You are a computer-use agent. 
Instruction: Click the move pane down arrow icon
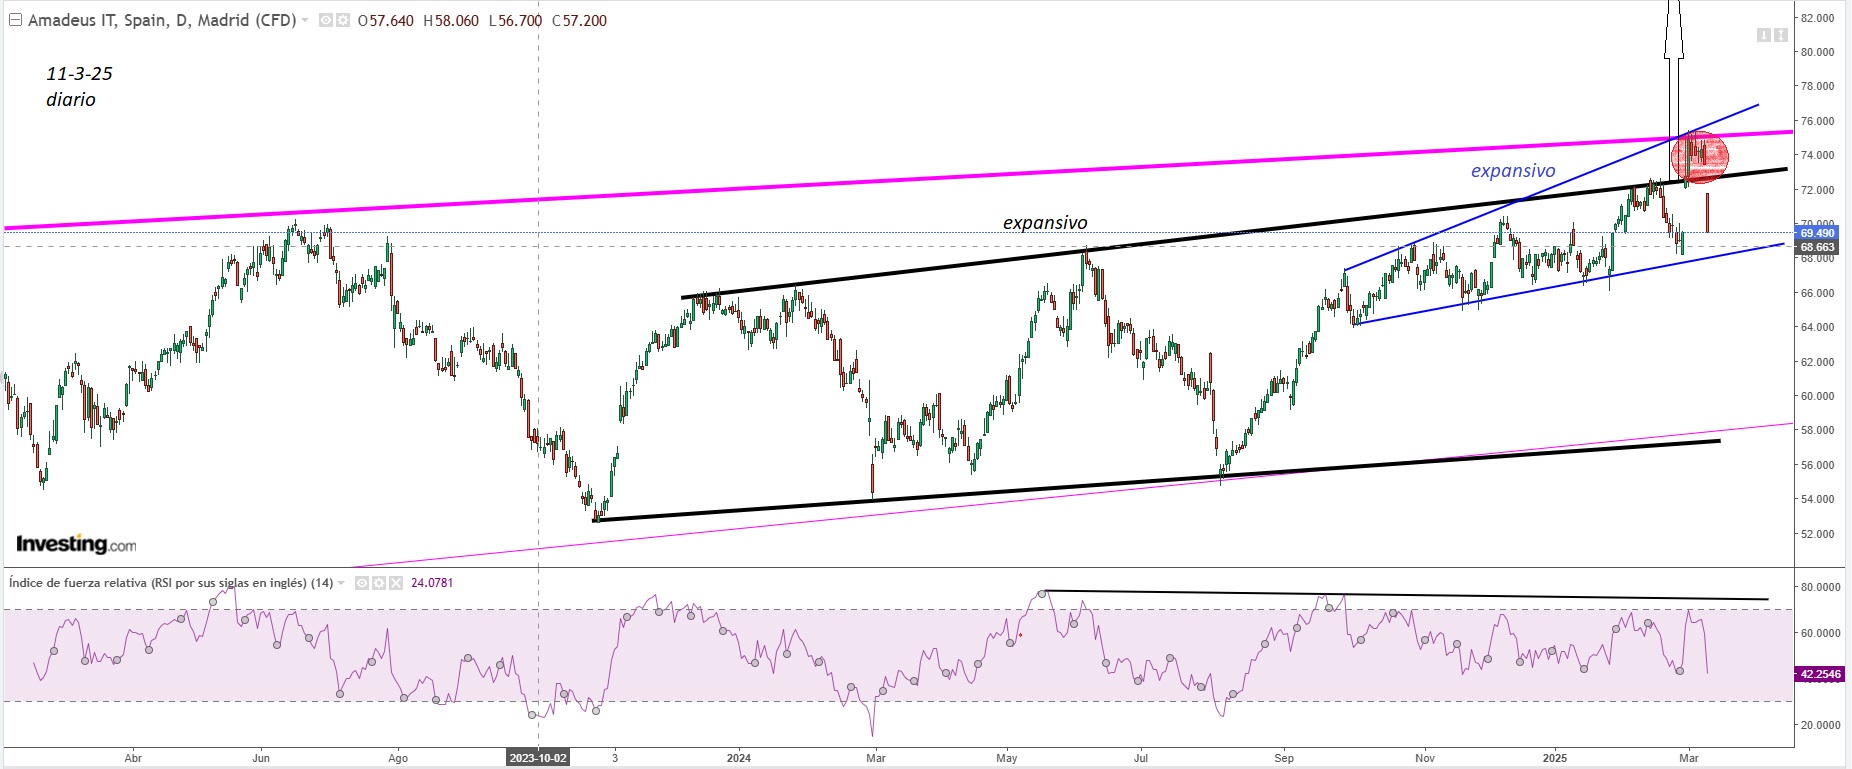(x=1764, y=35)
